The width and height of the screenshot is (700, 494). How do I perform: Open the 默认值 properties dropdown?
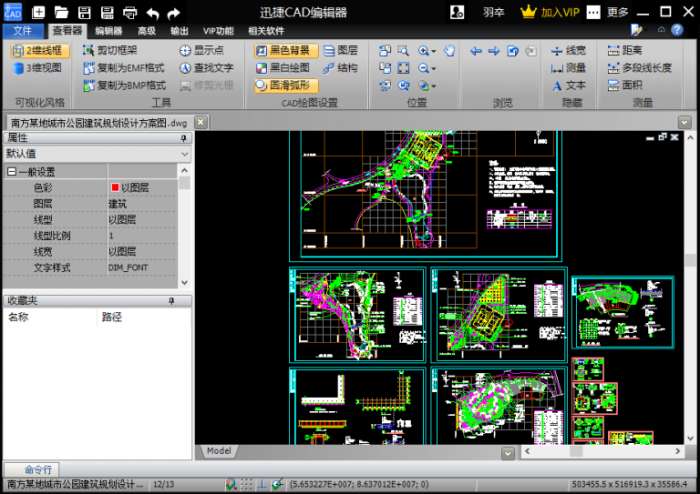pos(184,154)
